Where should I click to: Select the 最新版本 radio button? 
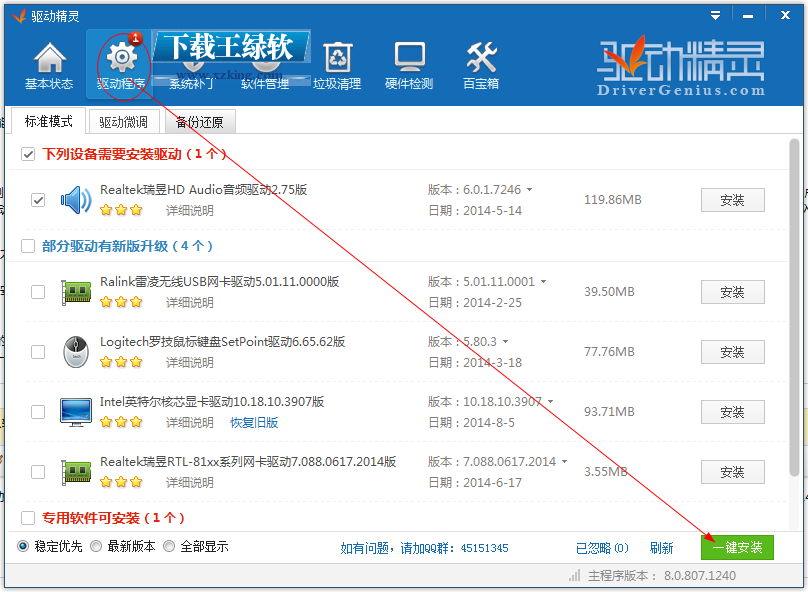96,546
